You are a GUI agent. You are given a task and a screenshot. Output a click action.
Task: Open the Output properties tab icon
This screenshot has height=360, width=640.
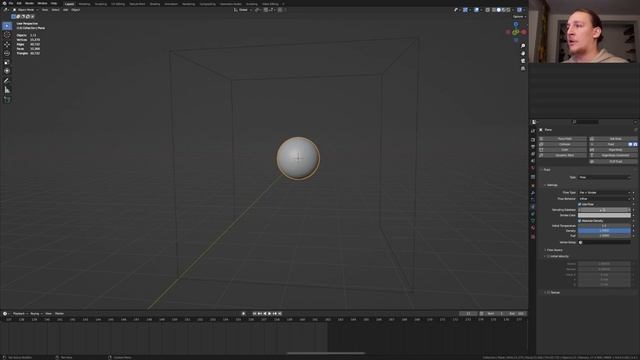533,147
